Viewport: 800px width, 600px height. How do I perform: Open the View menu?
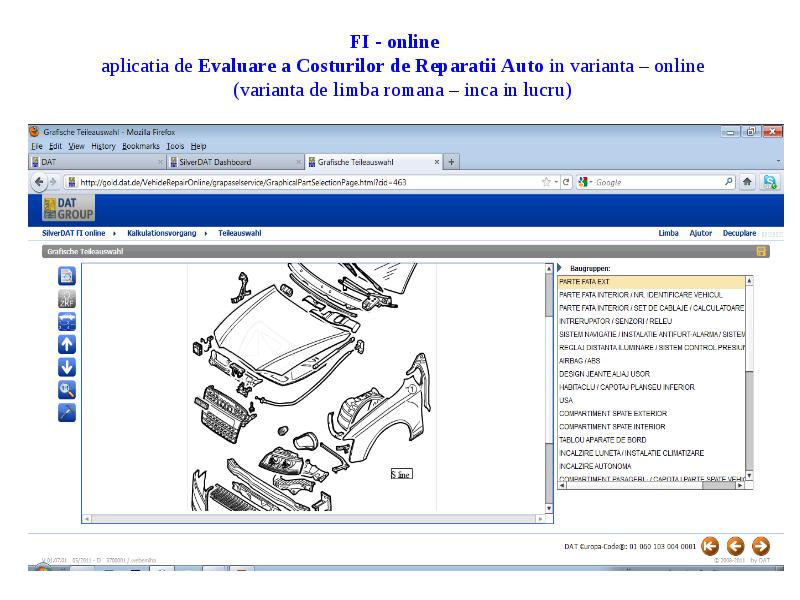click(77, 146)
